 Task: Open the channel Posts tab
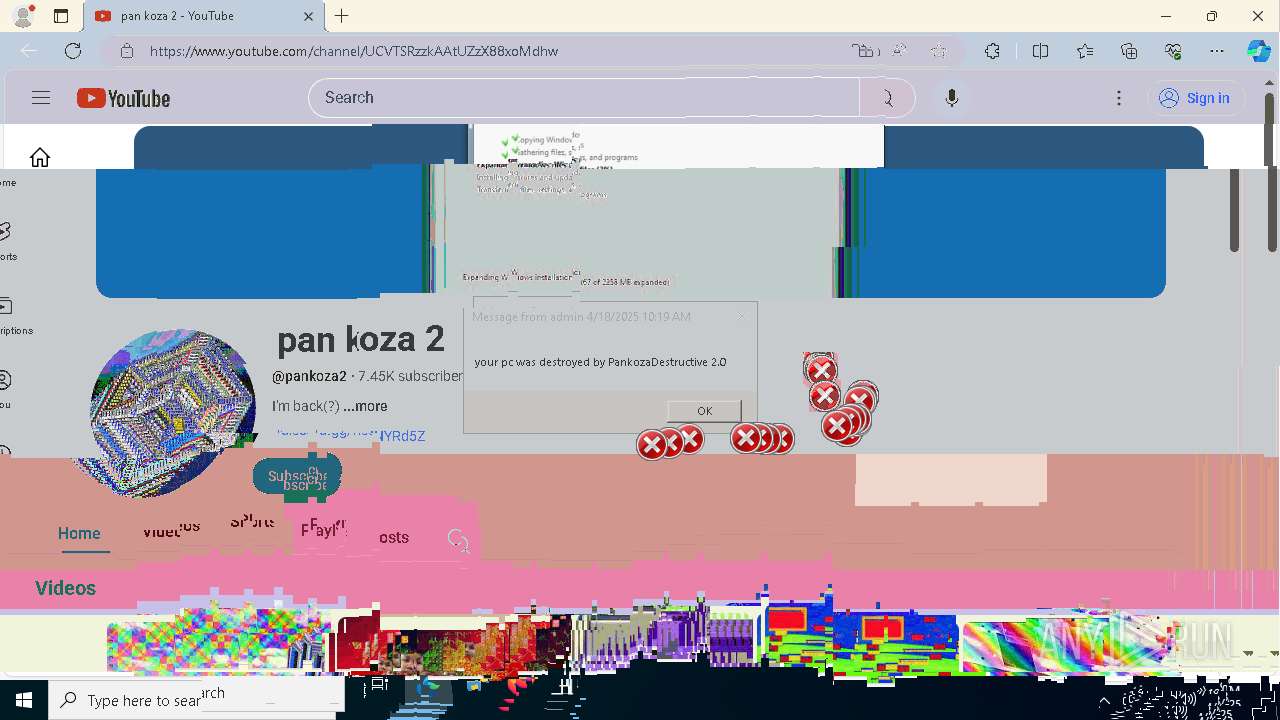coord(393,537)
